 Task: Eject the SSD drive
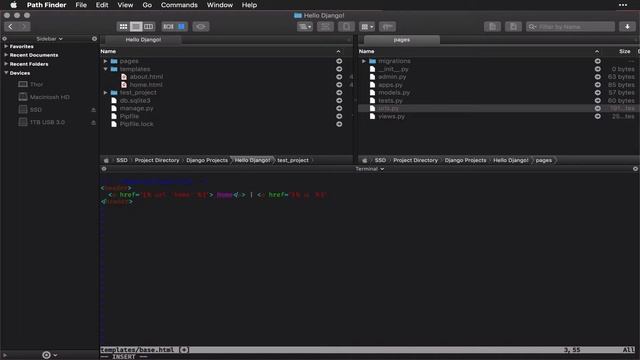[93, 110]
